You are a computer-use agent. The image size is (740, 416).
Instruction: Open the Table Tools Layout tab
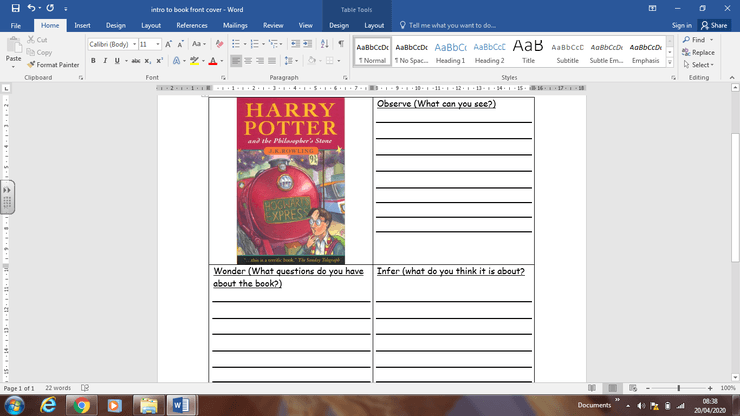[x=374, y=25]
